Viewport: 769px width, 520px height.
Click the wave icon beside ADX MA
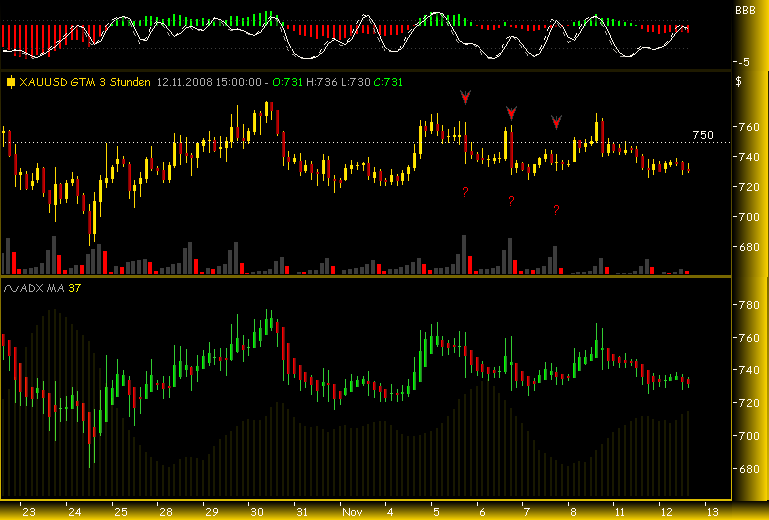click(11, 289)
